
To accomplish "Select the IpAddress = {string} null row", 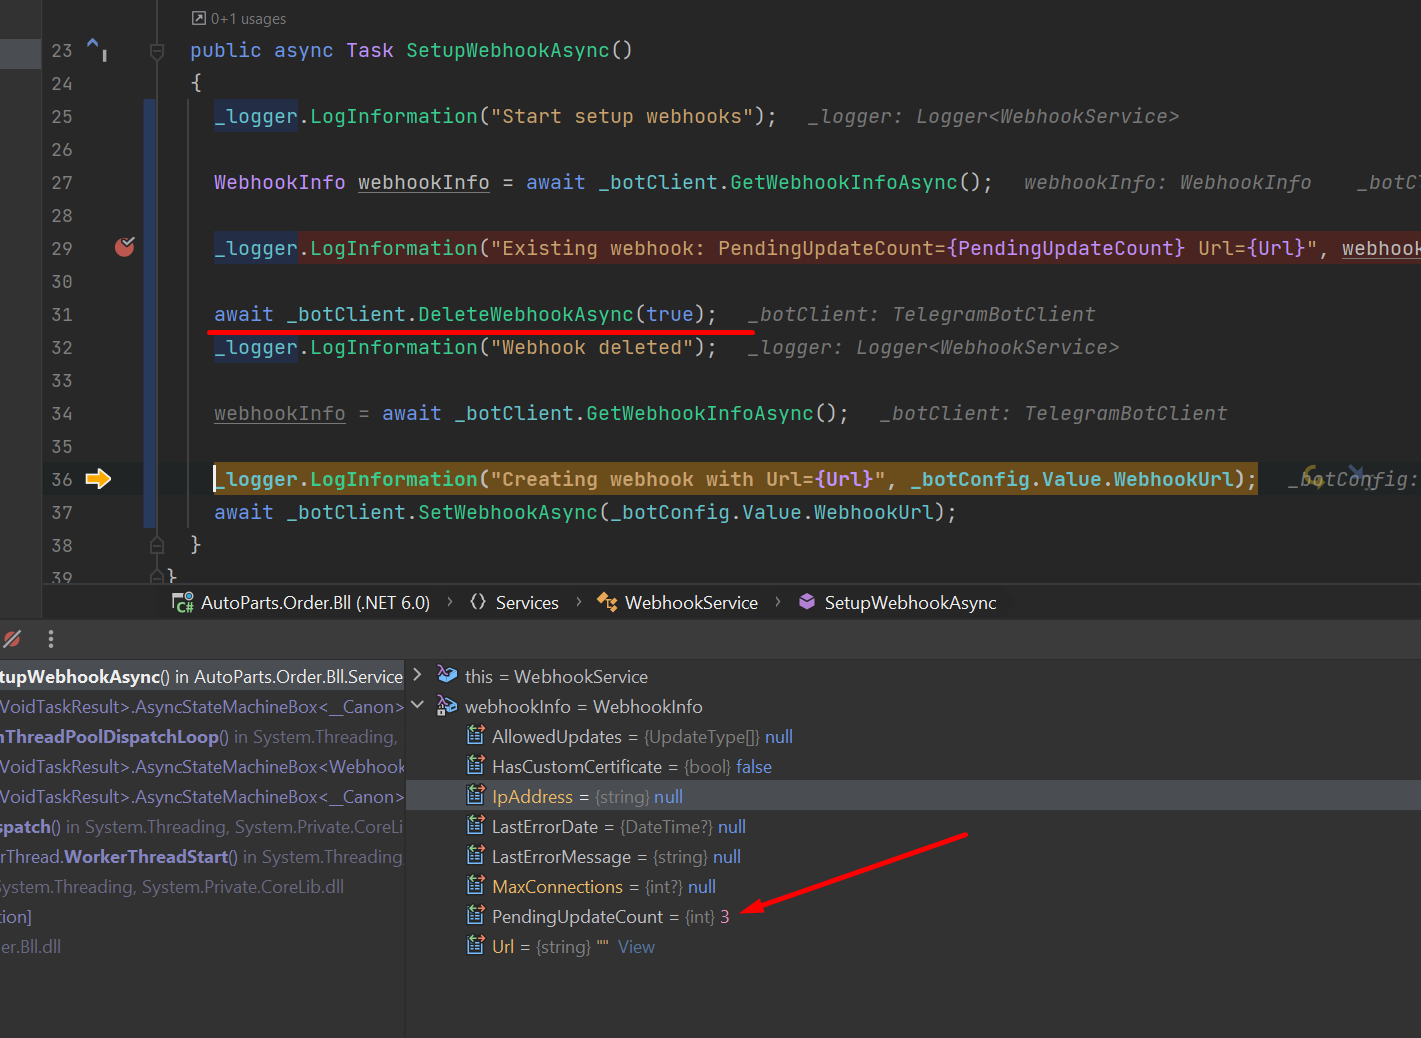I will point(913,796).
